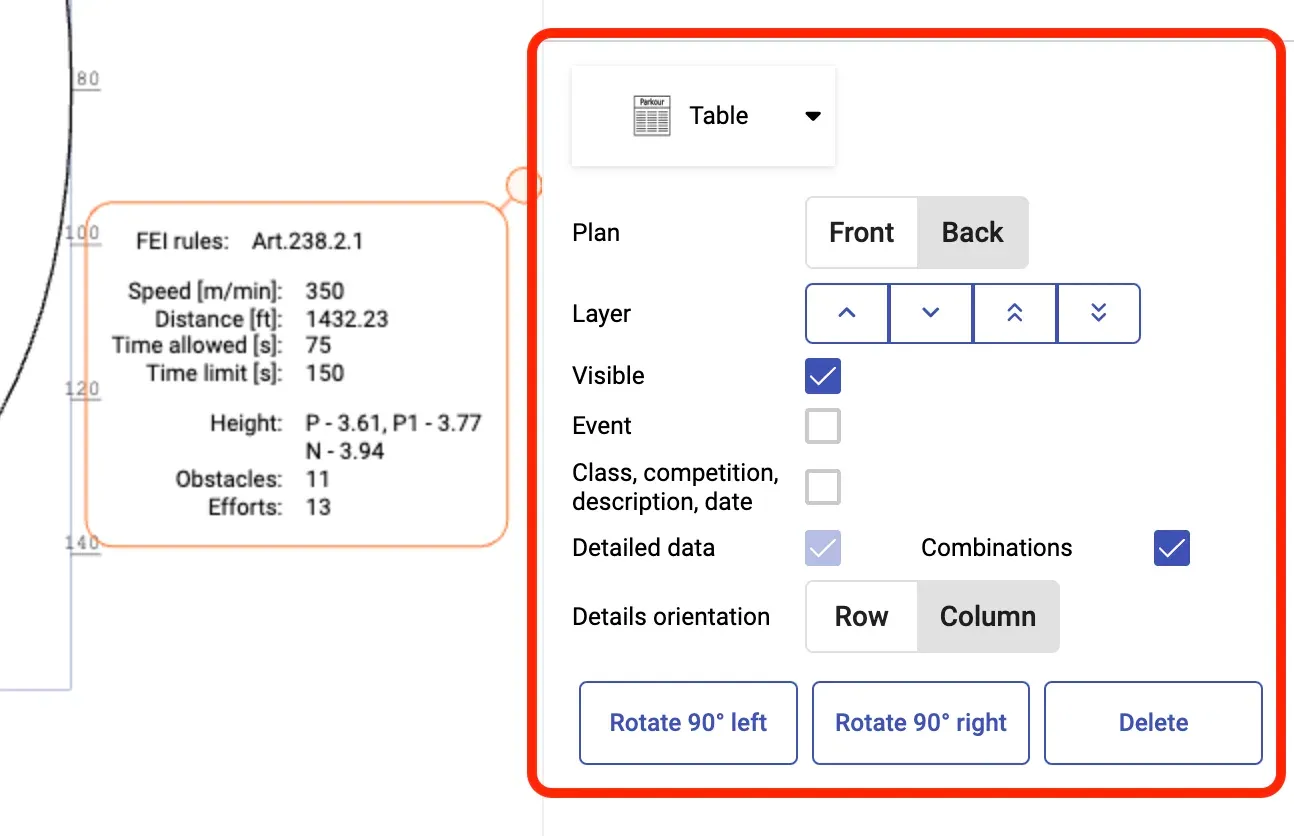Bring layer to the very top
1294x836 pixels.
click(x=1014, y=314)
